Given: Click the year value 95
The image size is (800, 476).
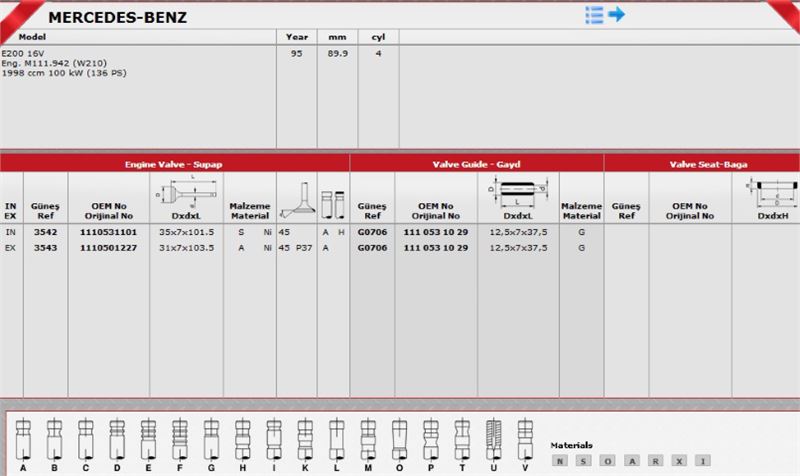Looking at the screenshot, I should pos(296,53).
